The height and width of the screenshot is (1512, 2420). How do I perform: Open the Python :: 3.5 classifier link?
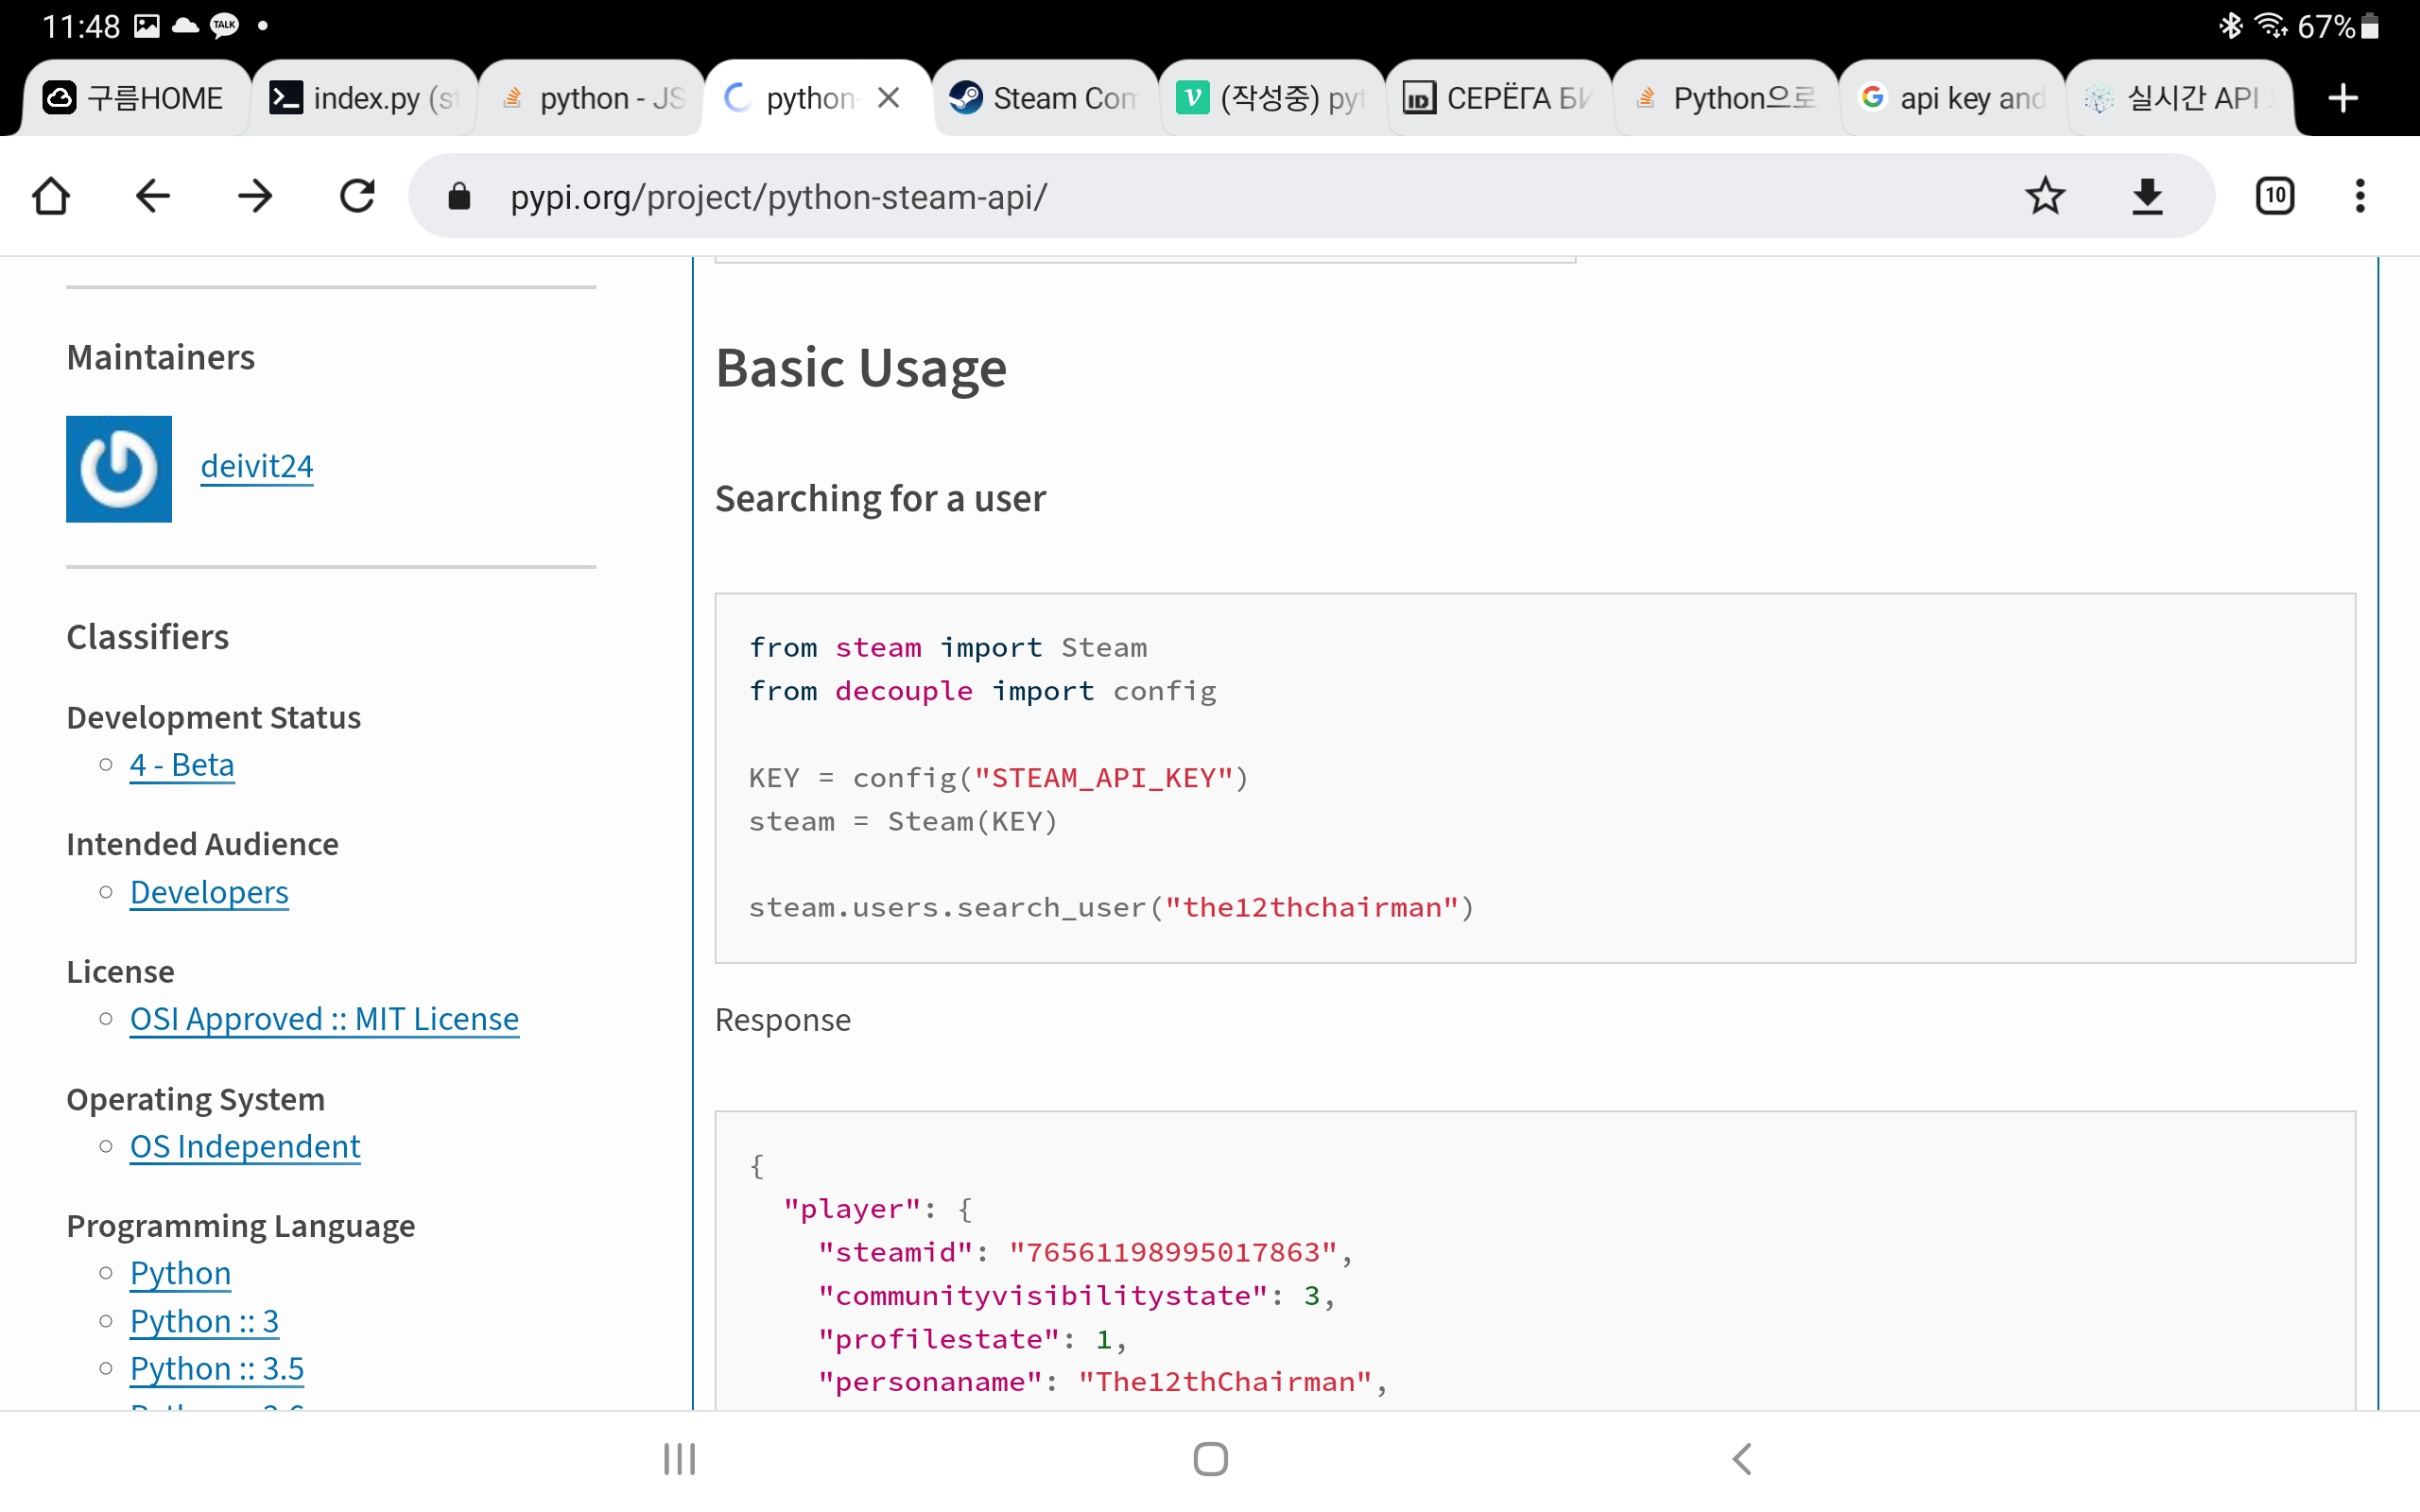click(217, 1368)
